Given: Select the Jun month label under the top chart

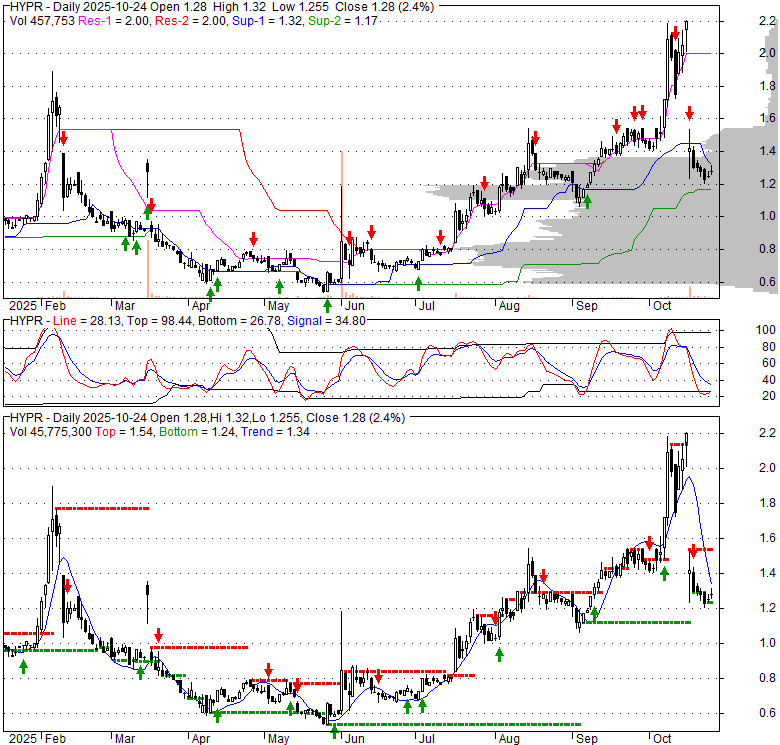Looking at the screenshot, I should point(355,305).
